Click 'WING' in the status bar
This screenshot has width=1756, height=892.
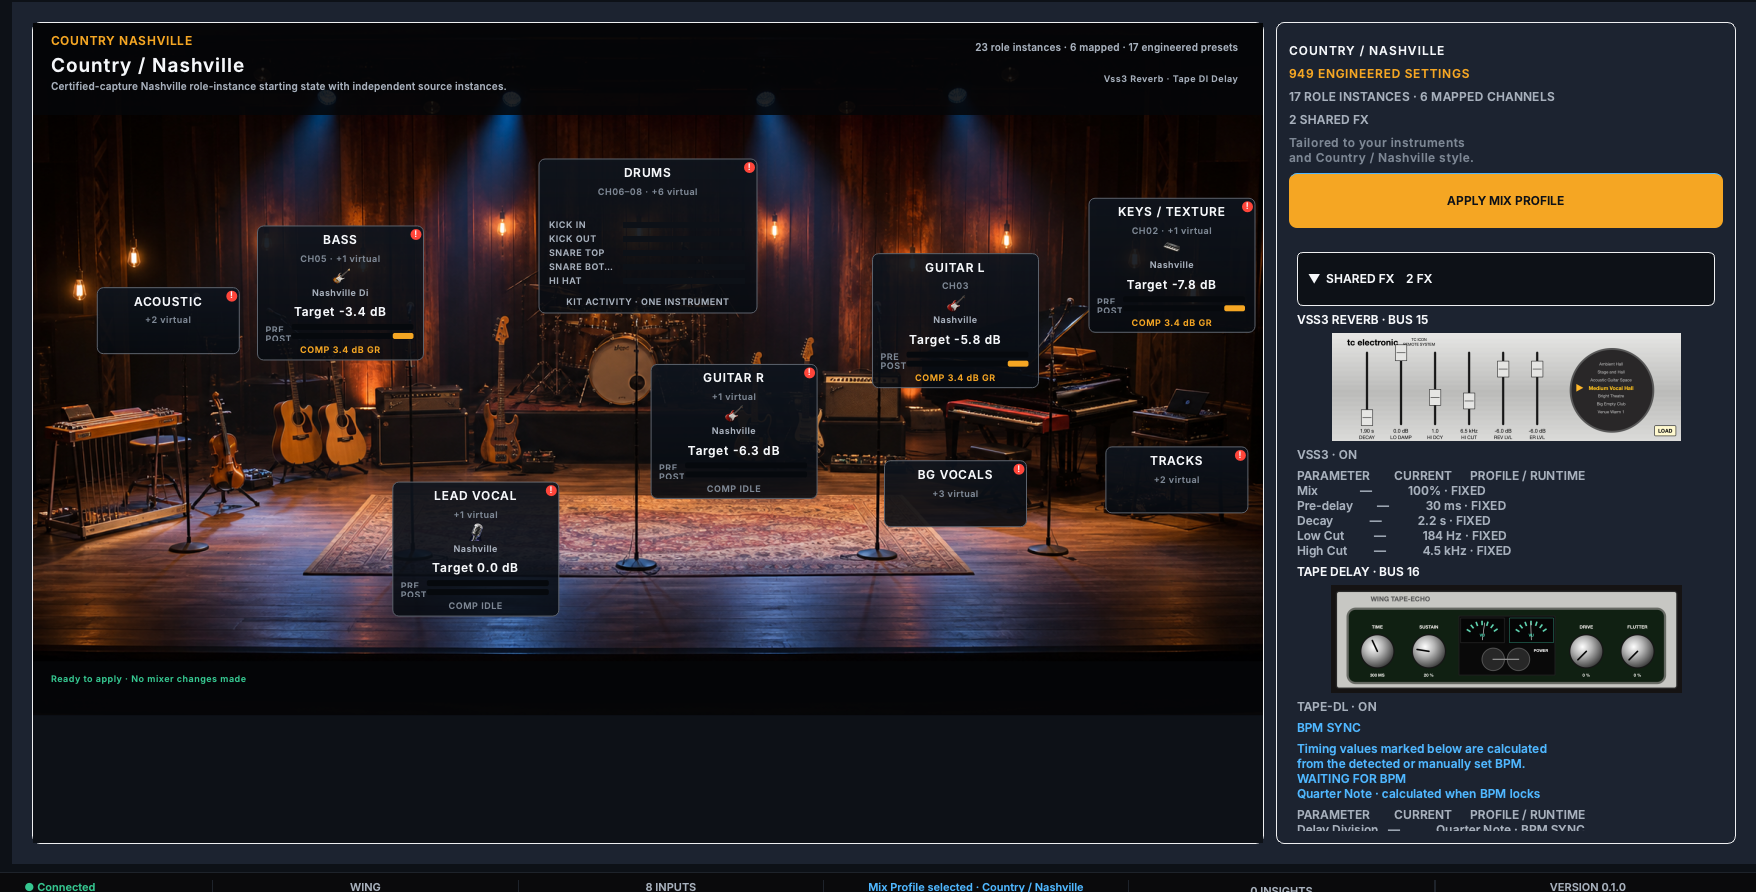pyautogui.click(x=365, y=887)
